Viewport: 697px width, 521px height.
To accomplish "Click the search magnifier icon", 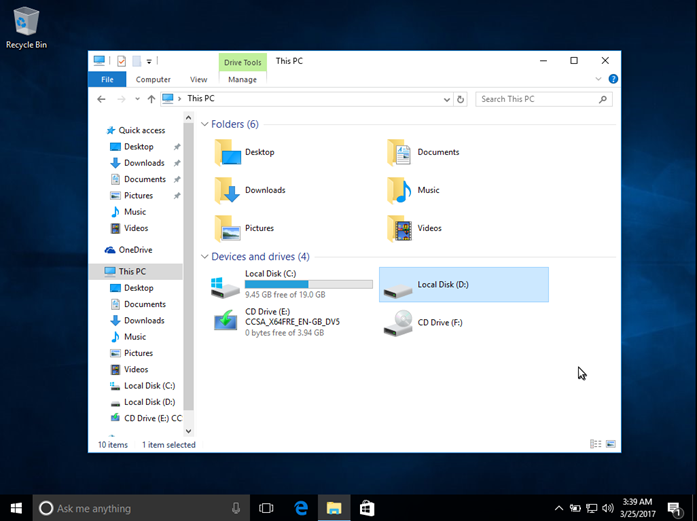I will [603, 99].
